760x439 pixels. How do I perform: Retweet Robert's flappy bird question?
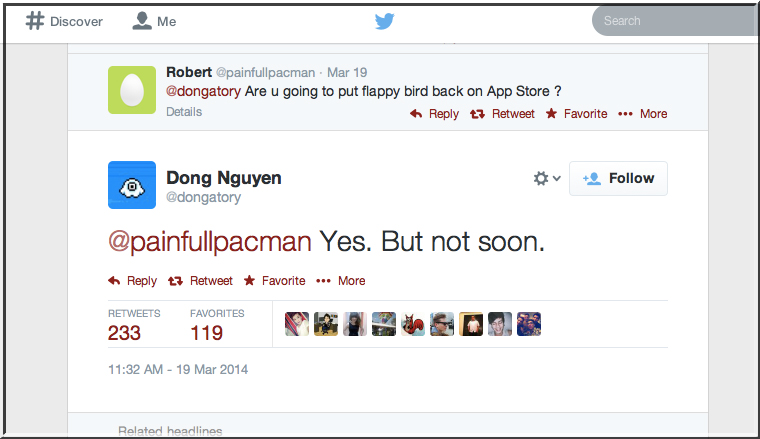502,114
